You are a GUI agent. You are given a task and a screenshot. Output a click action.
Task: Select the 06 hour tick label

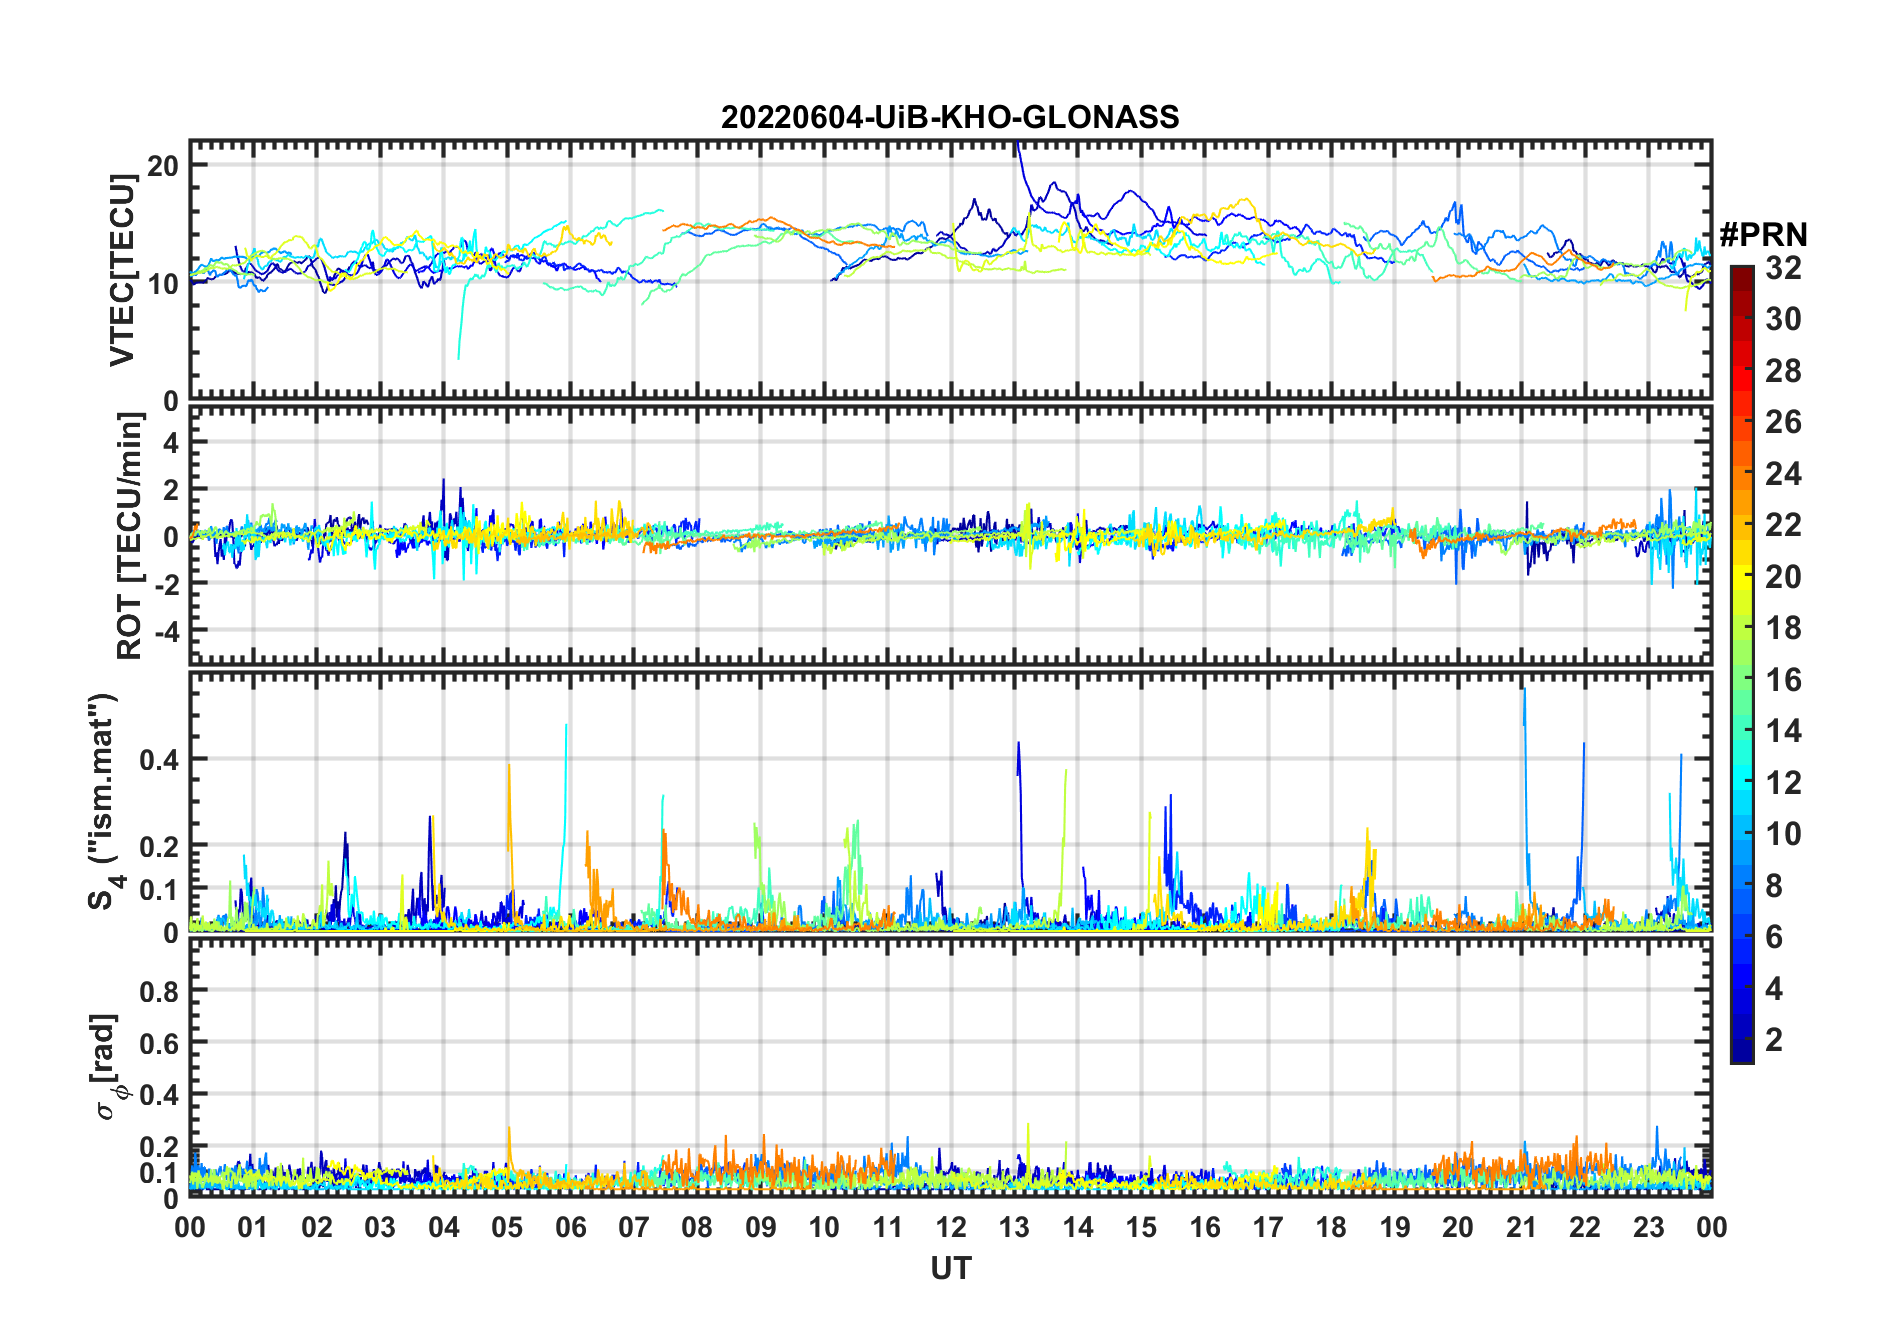point(570,1227)
